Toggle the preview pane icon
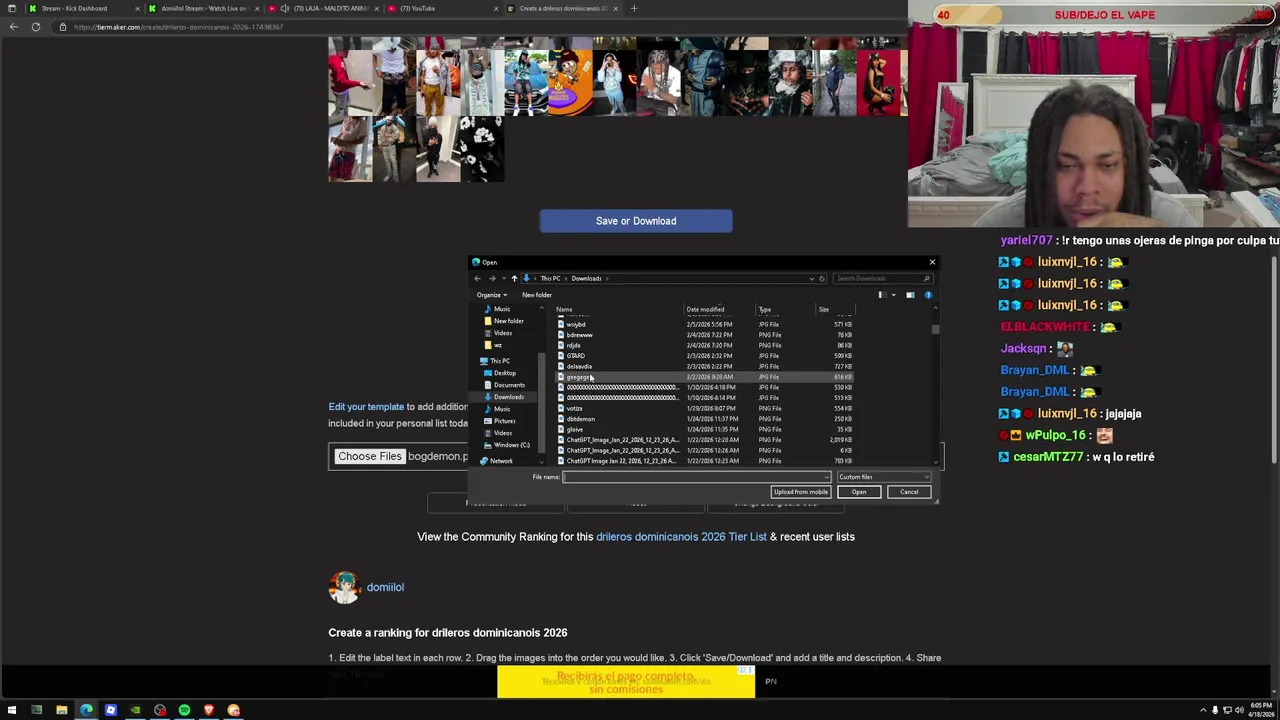Image resolution: width=1280 pixels, height=720 pixels. [910, 295]
